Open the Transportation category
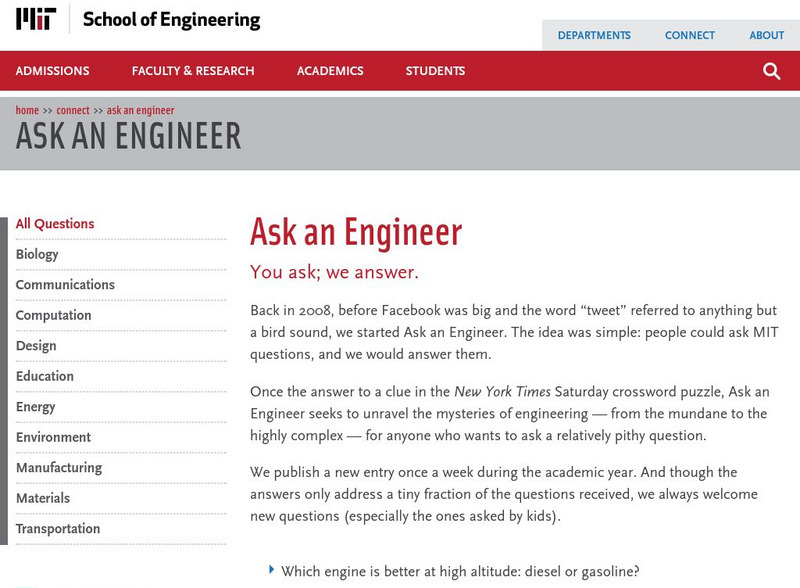800x588 pixels. [58, 529]
